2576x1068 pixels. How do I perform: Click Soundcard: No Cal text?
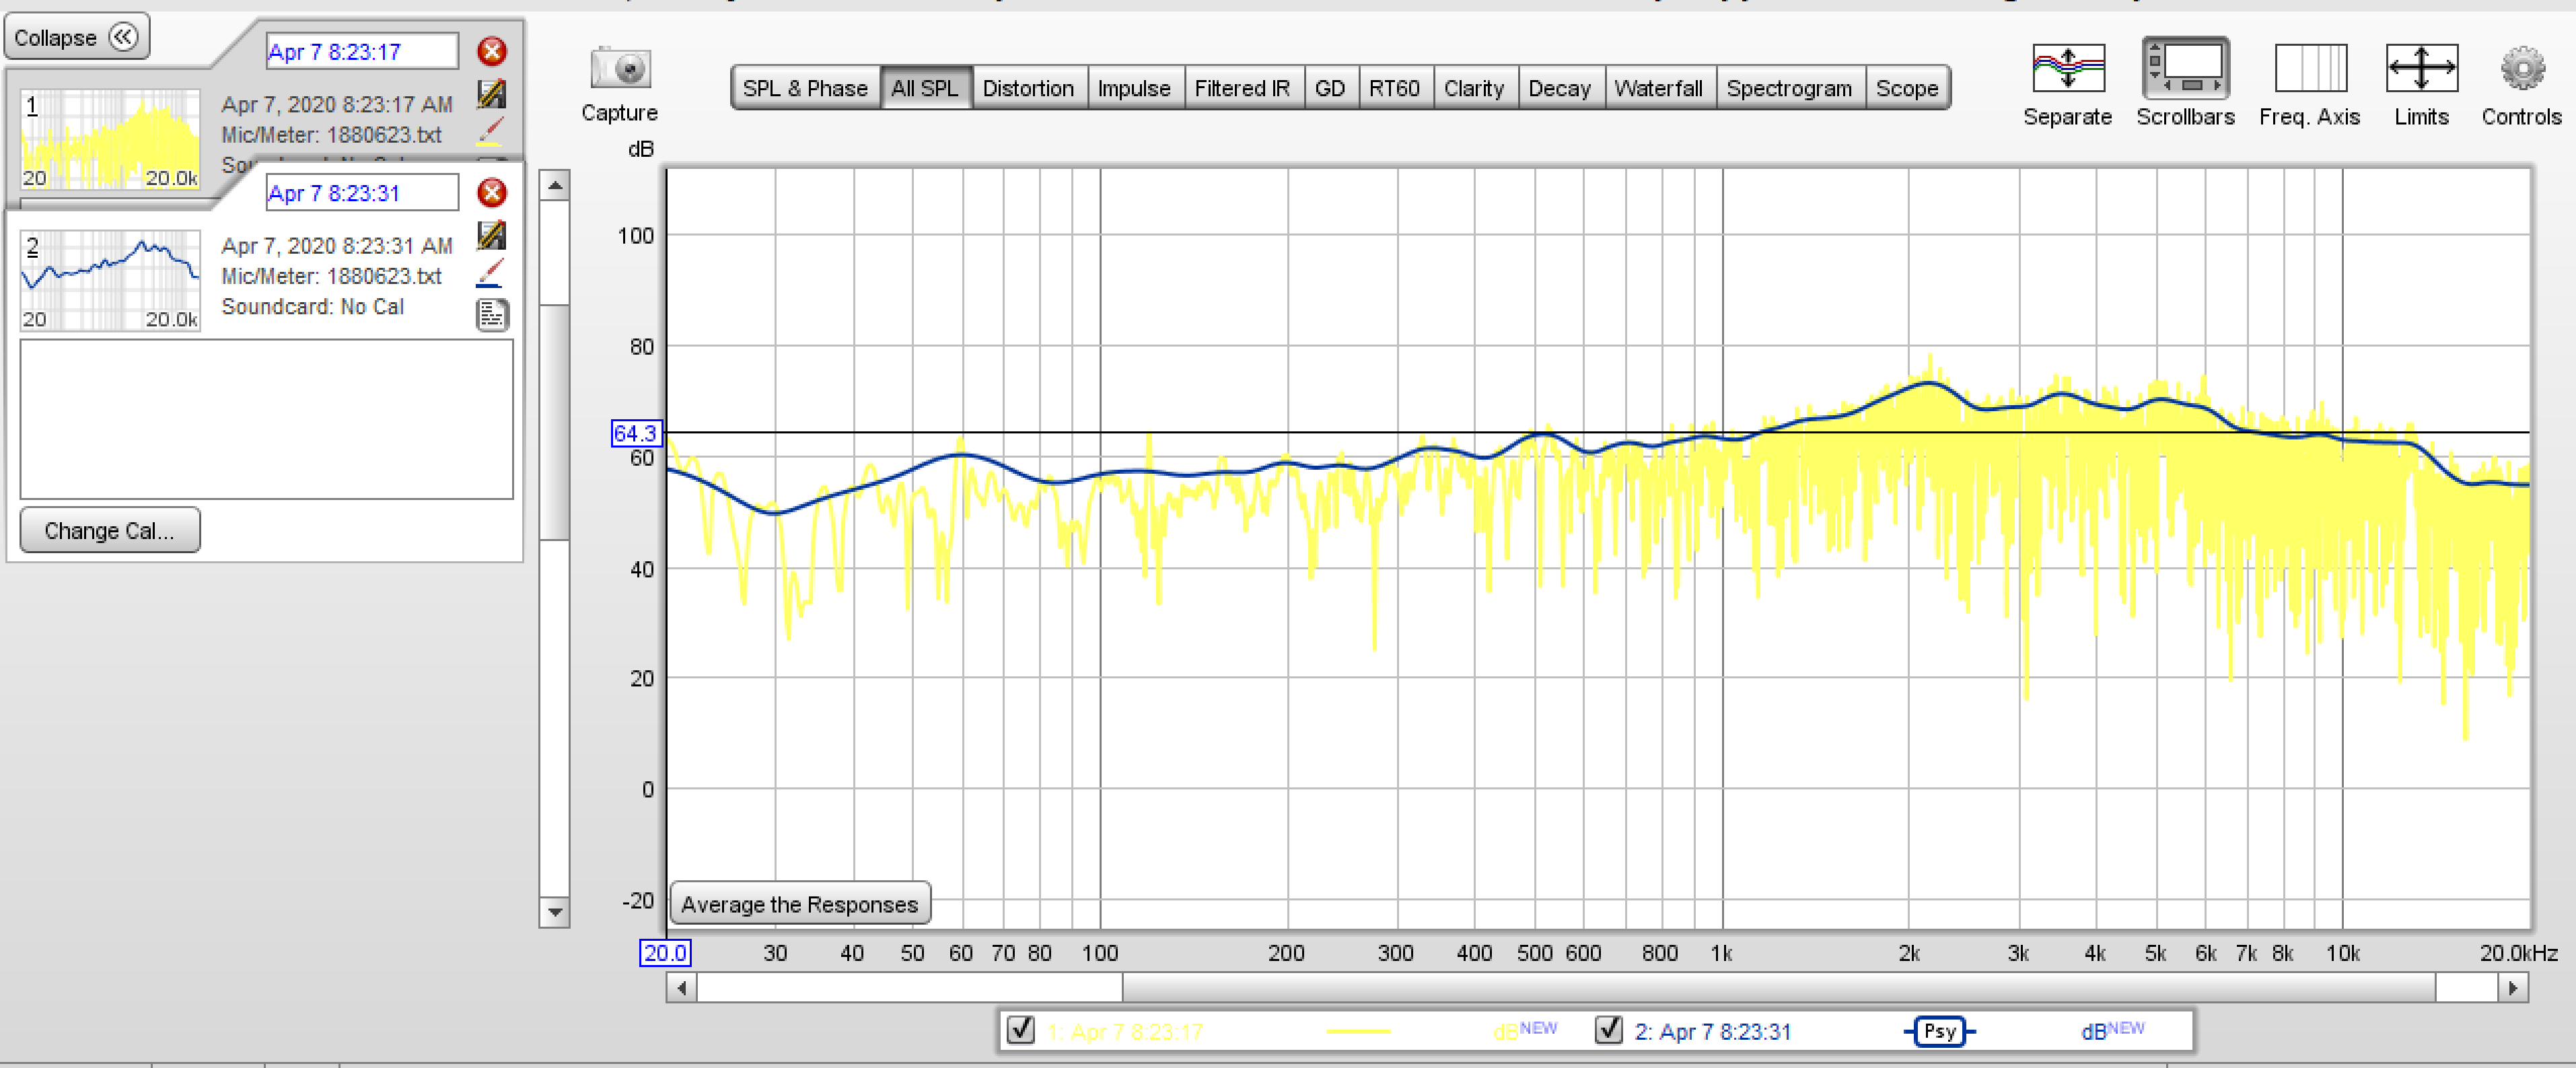pos(313,306)
